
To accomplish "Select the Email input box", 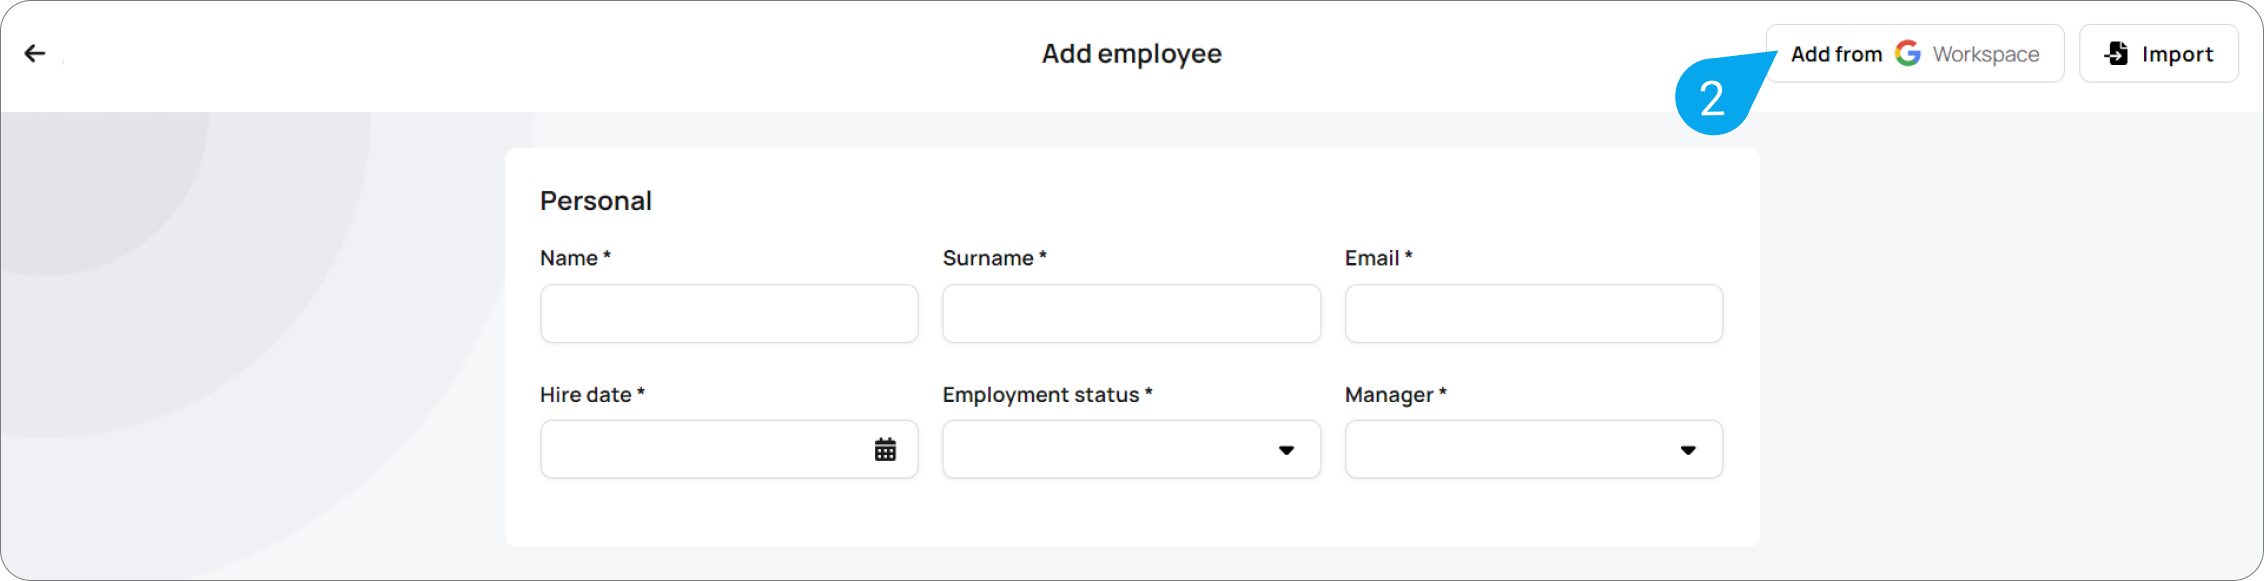I will point(1534,314).
